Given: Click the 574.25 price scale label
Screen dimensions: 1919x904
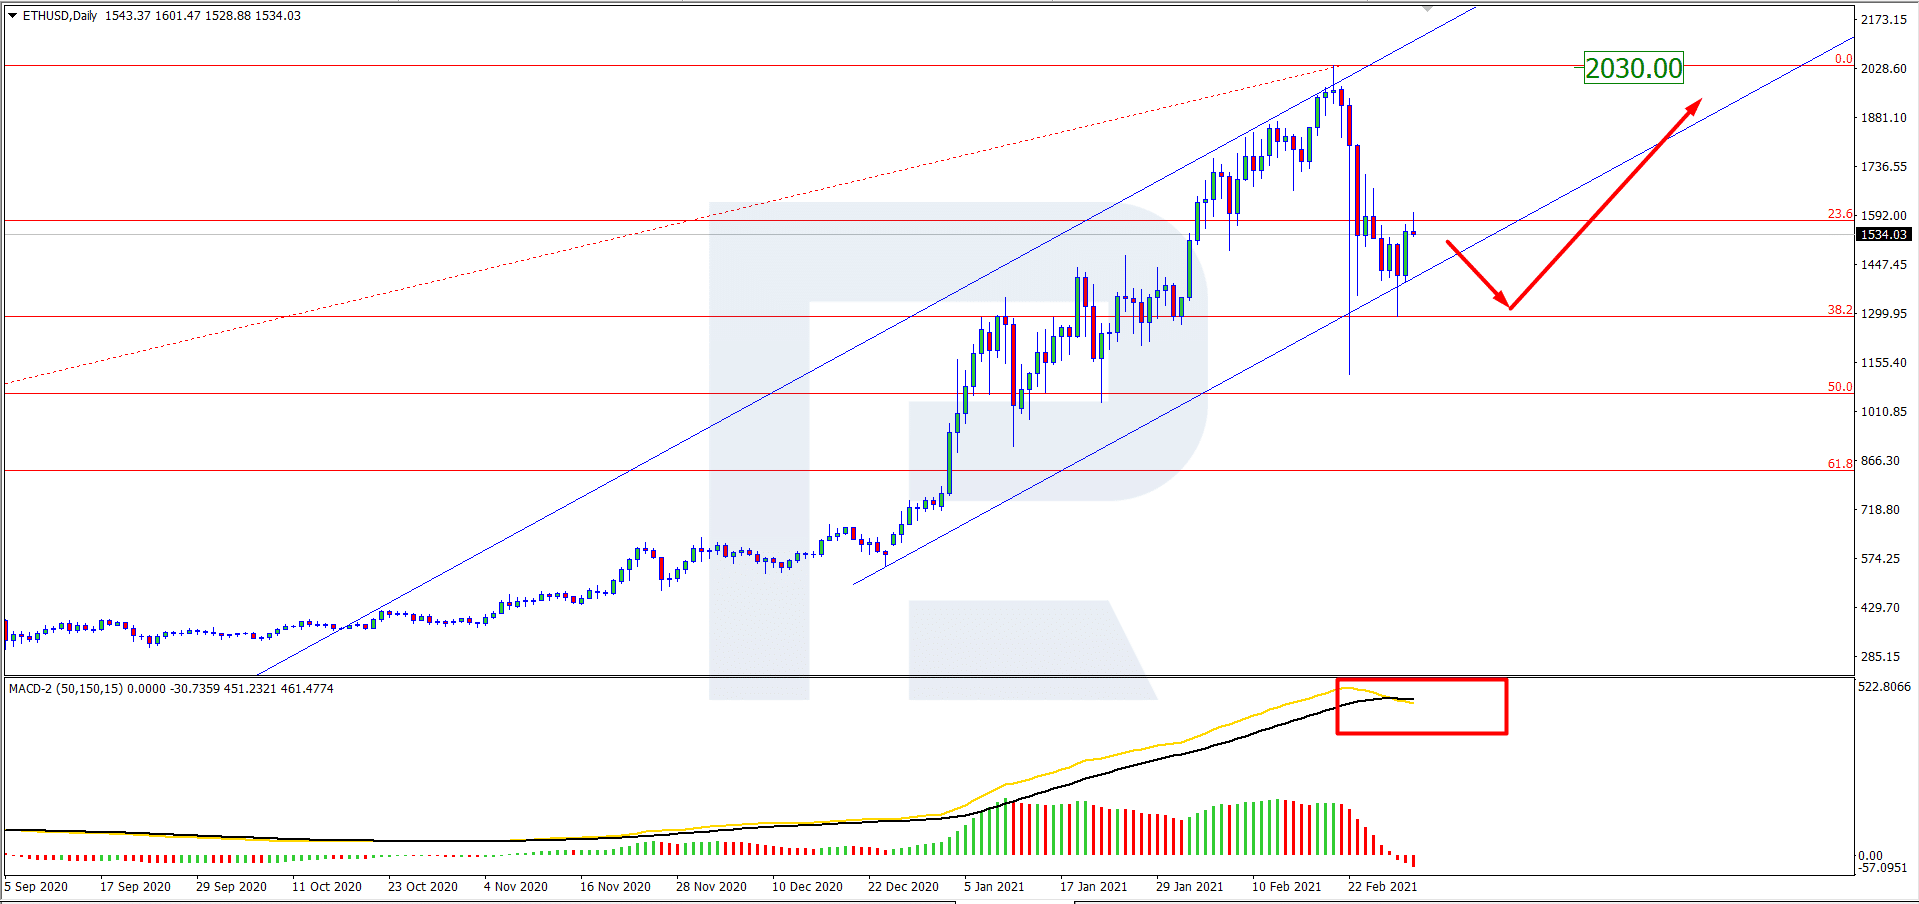Looking at the screenshot, I should pyautogui.click(x=1880, y=559).
